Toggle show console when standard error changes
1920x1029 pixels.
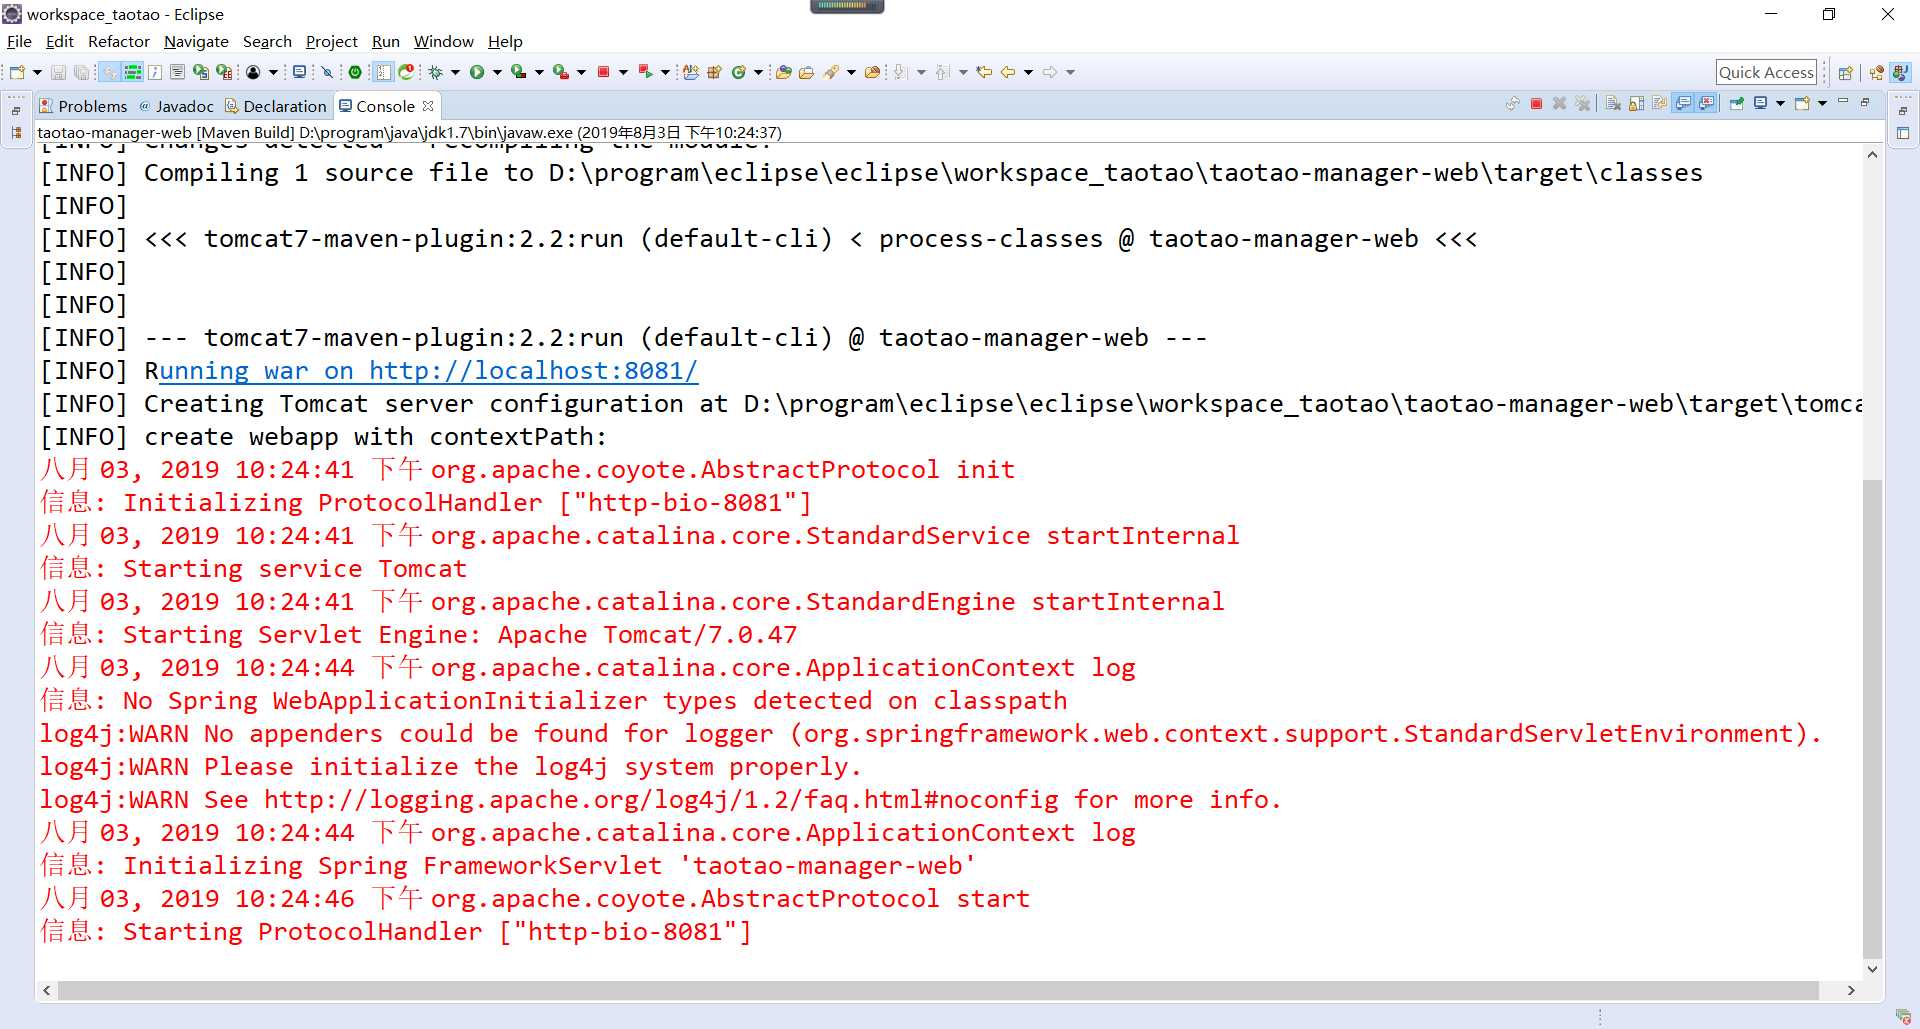[1707, 103]
